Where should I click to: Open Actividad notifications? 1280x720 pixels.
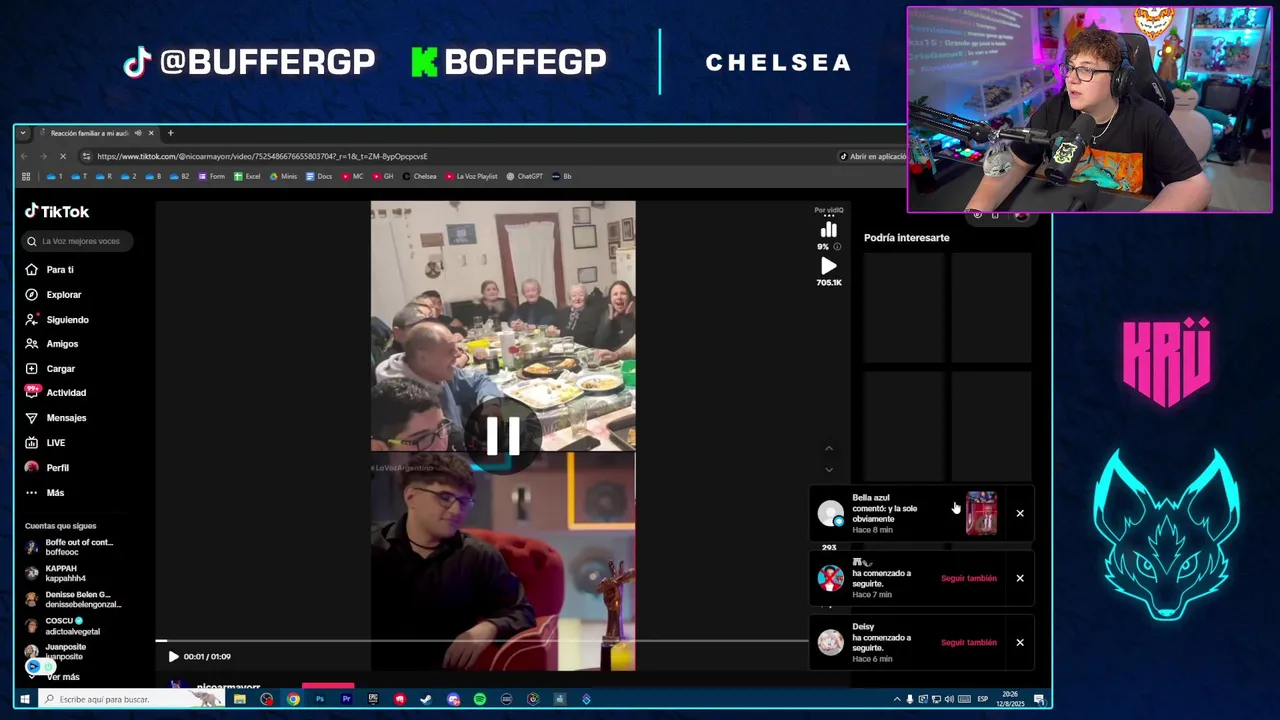pyautogui.click(x=56, y=393)
